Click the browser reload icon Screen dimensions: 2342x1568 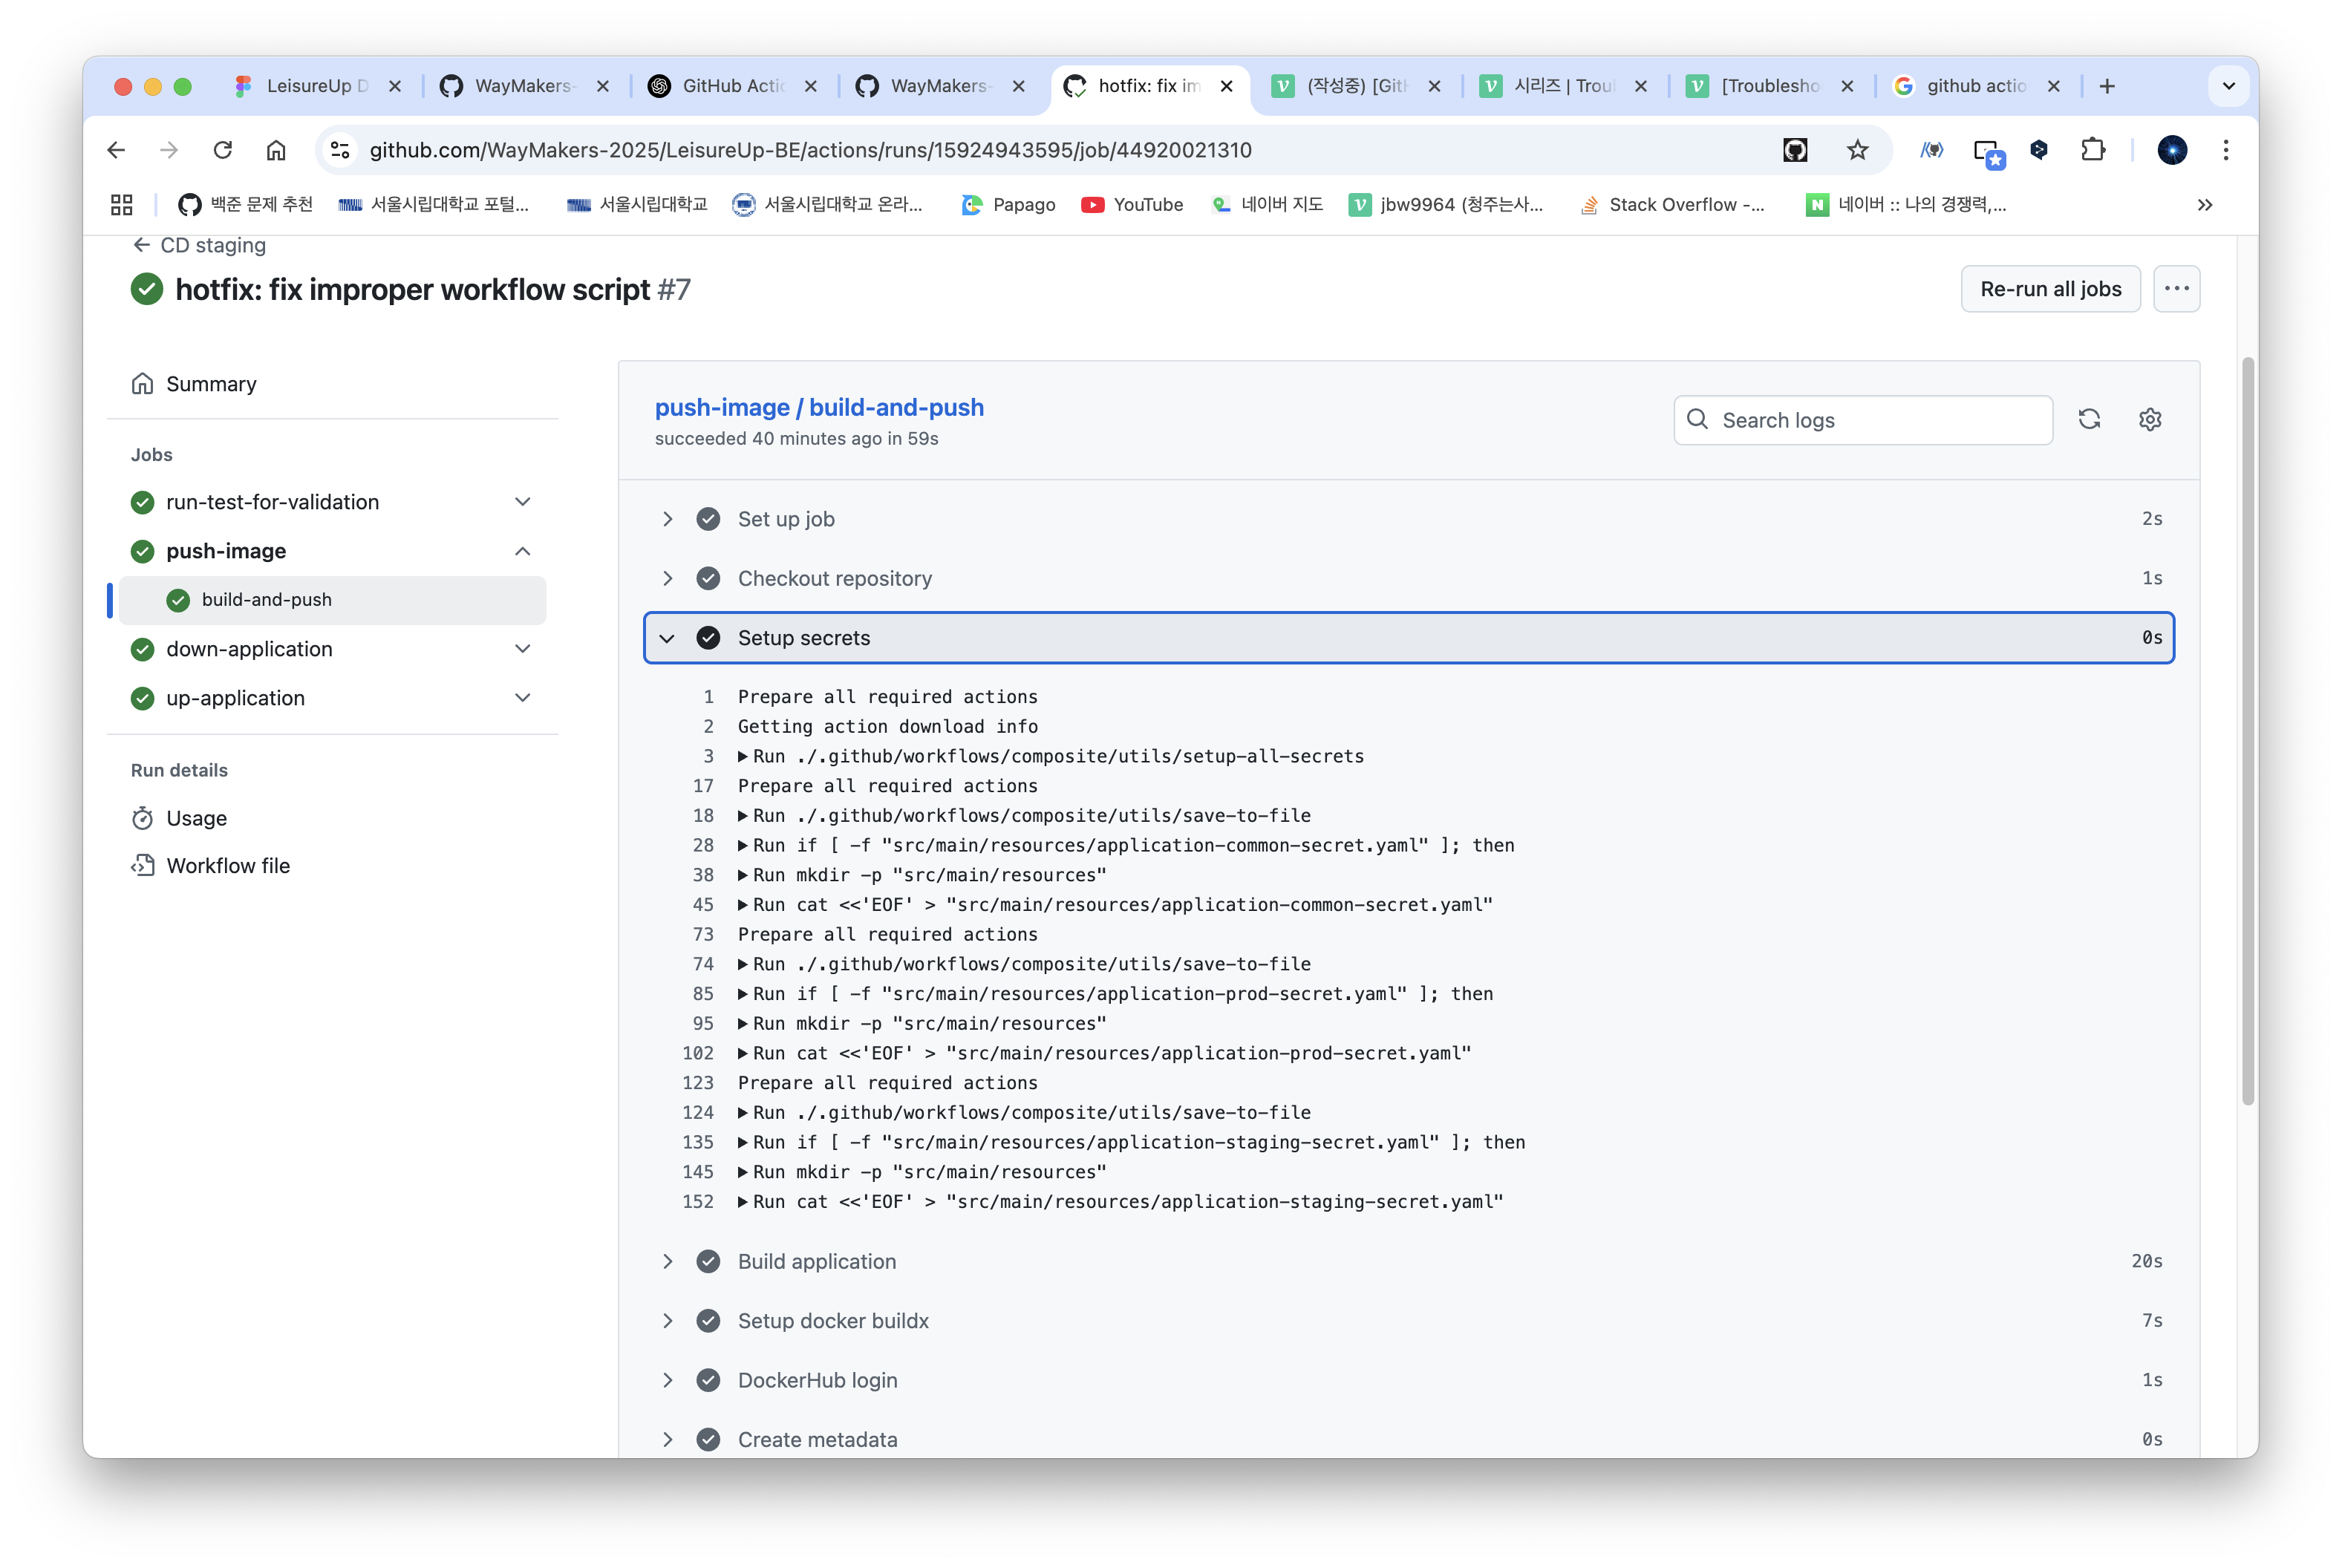click(223, 150)
